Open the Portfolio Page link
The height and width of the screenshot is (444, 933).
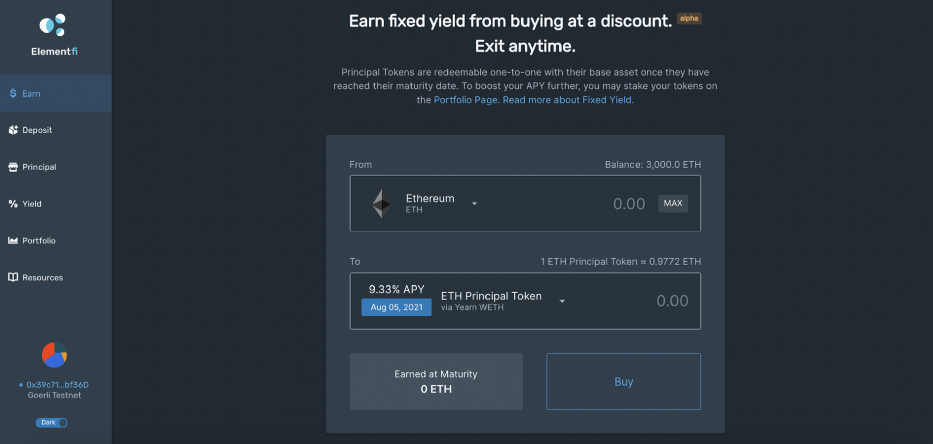(x=465, y=100)
